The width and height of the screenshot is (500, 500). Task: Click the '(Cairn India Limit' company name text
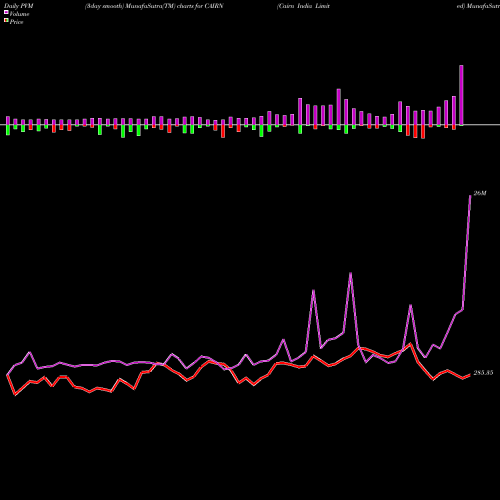[x=303, y=6]
